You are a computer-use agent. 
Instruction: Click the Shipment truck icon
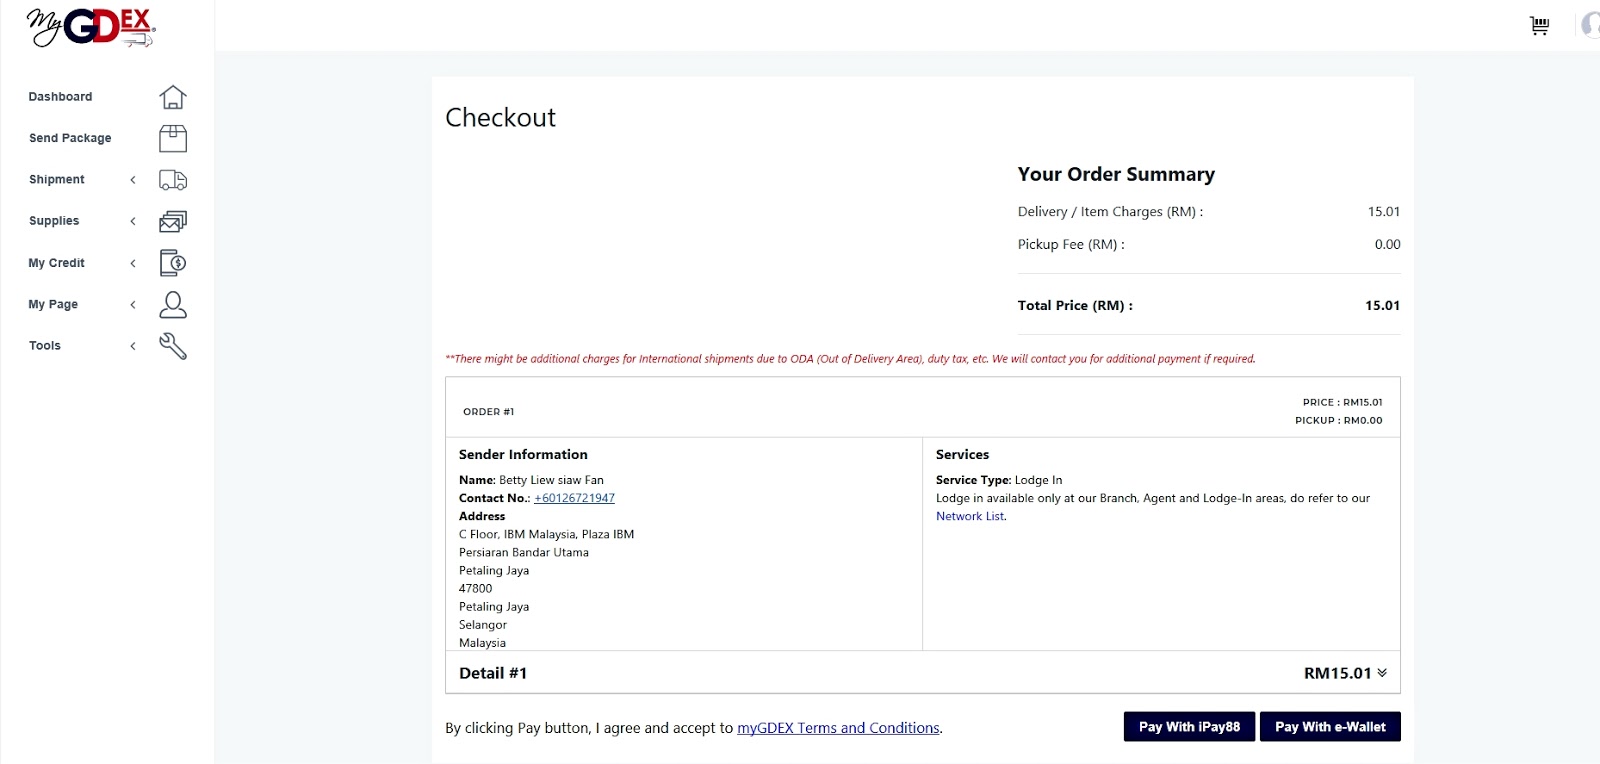tap(173, 180)
